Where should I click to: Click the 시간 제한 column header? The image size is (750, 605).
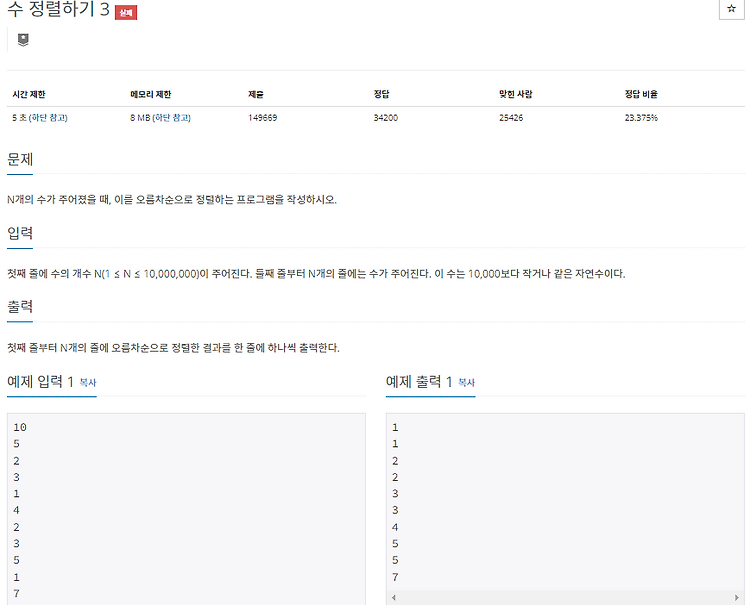29,94
